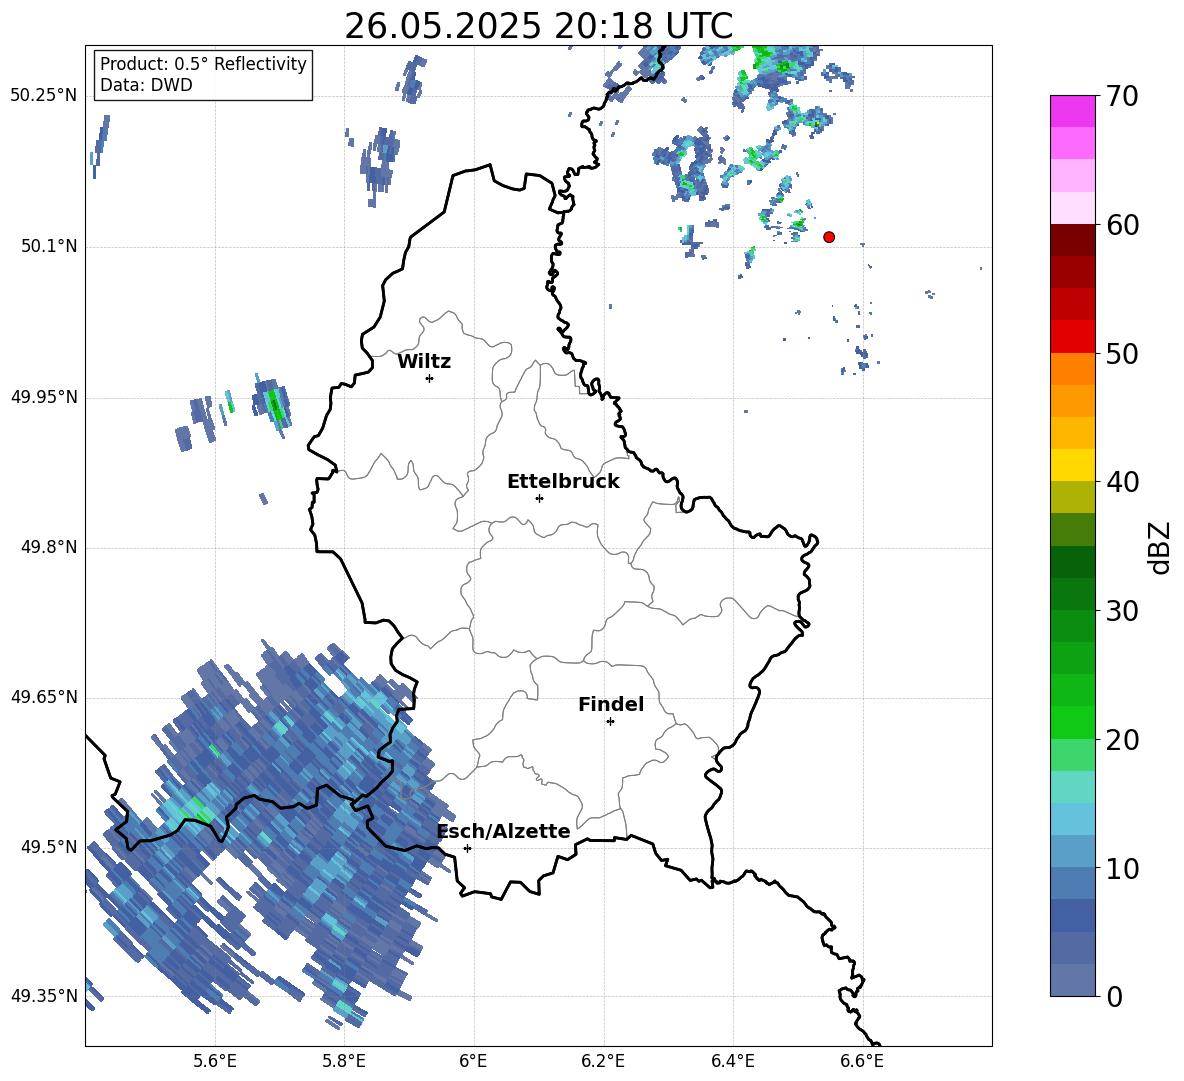The width and height of the screenshot is (1184, 1081).
Task: Click the Wiltz station cross marker
Action: tap(429, 378)
